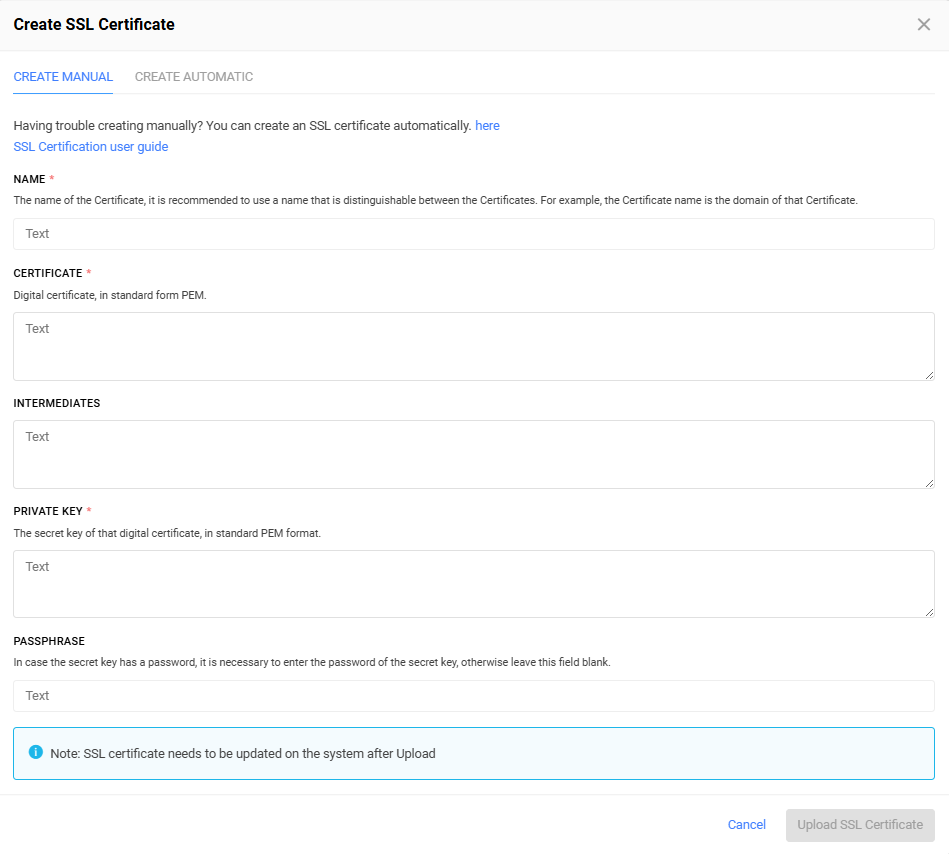Screen dimensions: 949x854
Task: Close the Create SSL Certificate dialog
Action: tap(924, 24)
